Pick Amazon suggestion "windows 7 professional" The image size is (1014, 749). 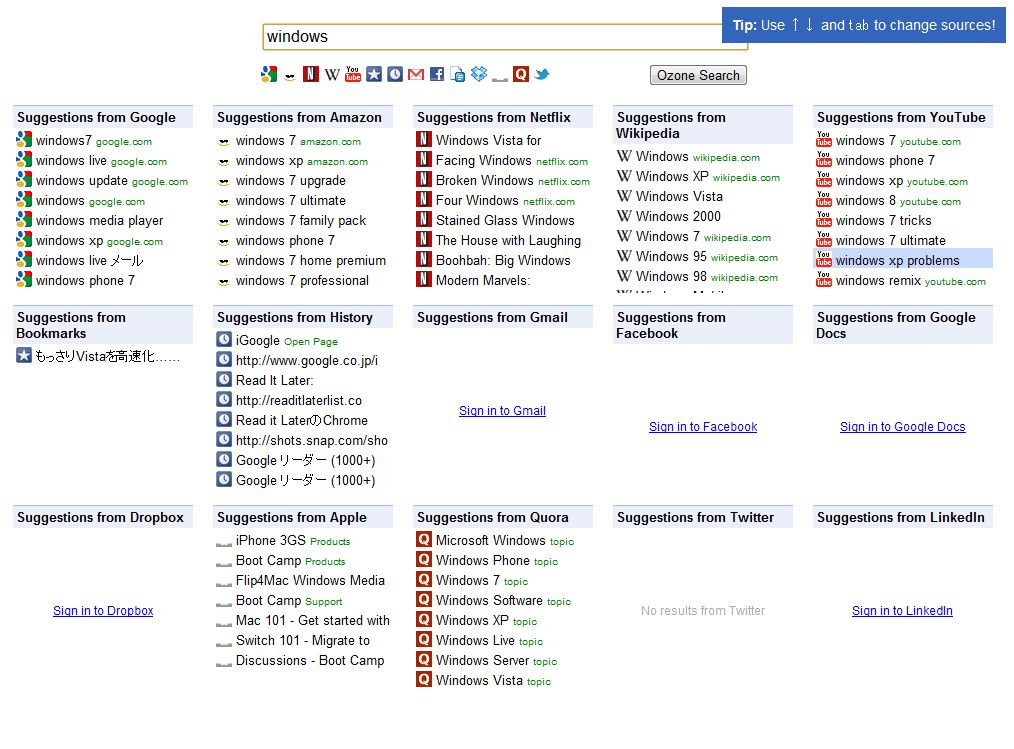click(303, 281)
